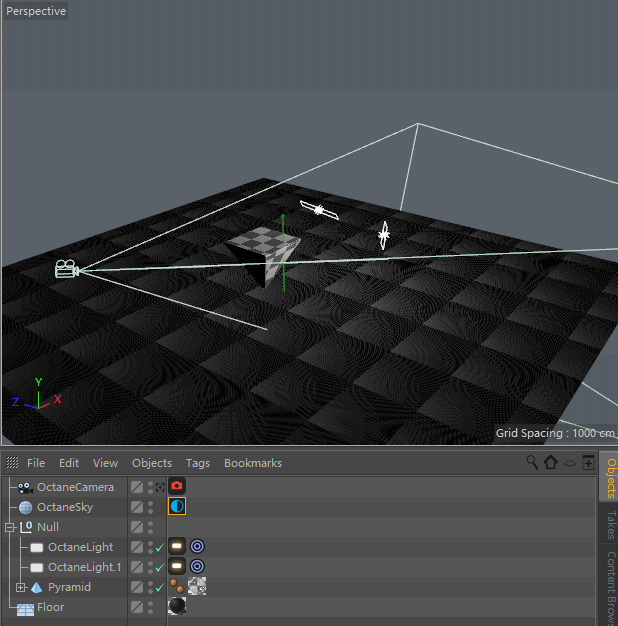618x626 pixels.
Task: Open the View menu
Action: click(x=105, y=463)
